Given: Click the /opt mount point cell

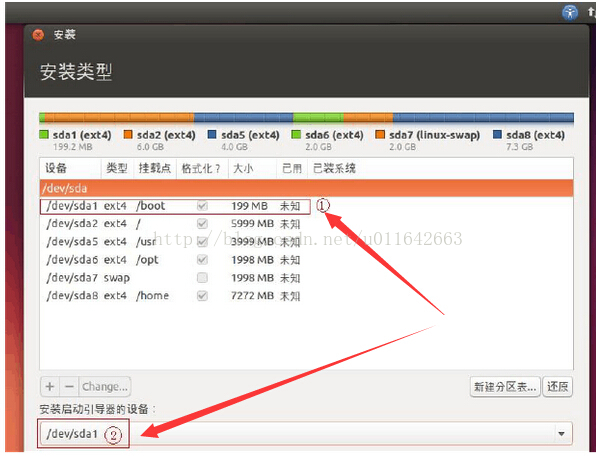Looking at the screenshot, I should tap(147, 260).
